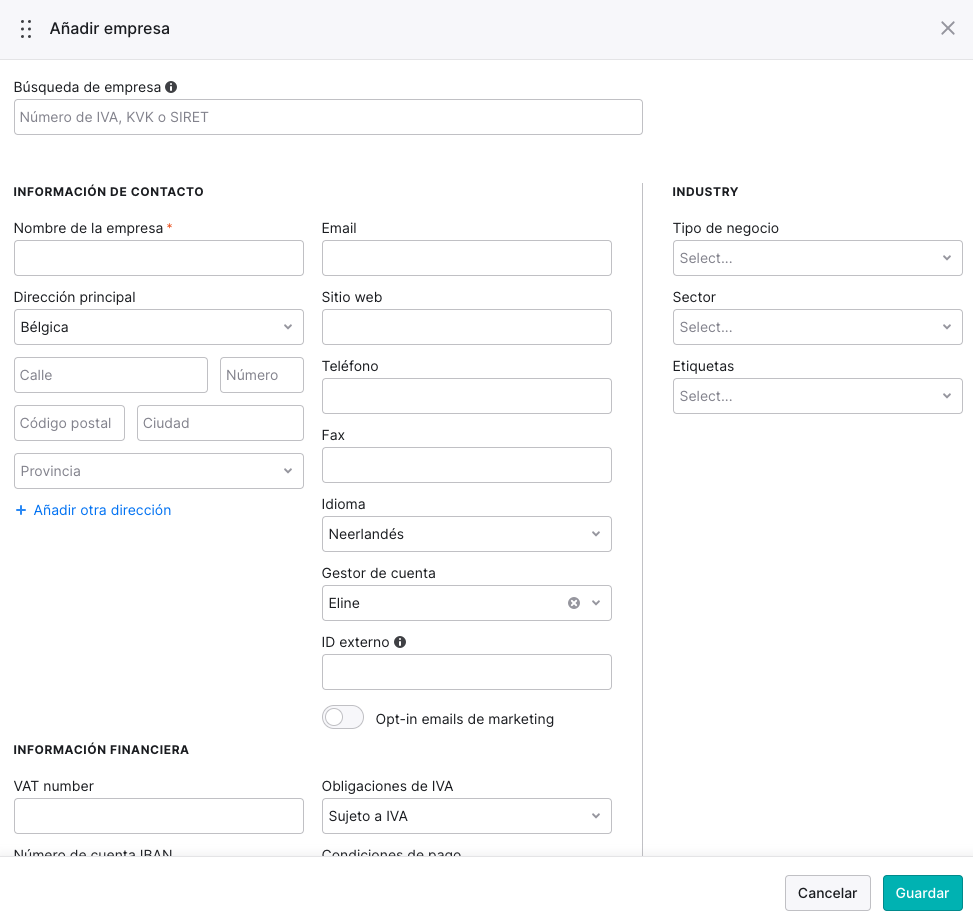The image size is (973, 920).
Task: Click the Añadir otra dirección link
Action: (102, 510)
